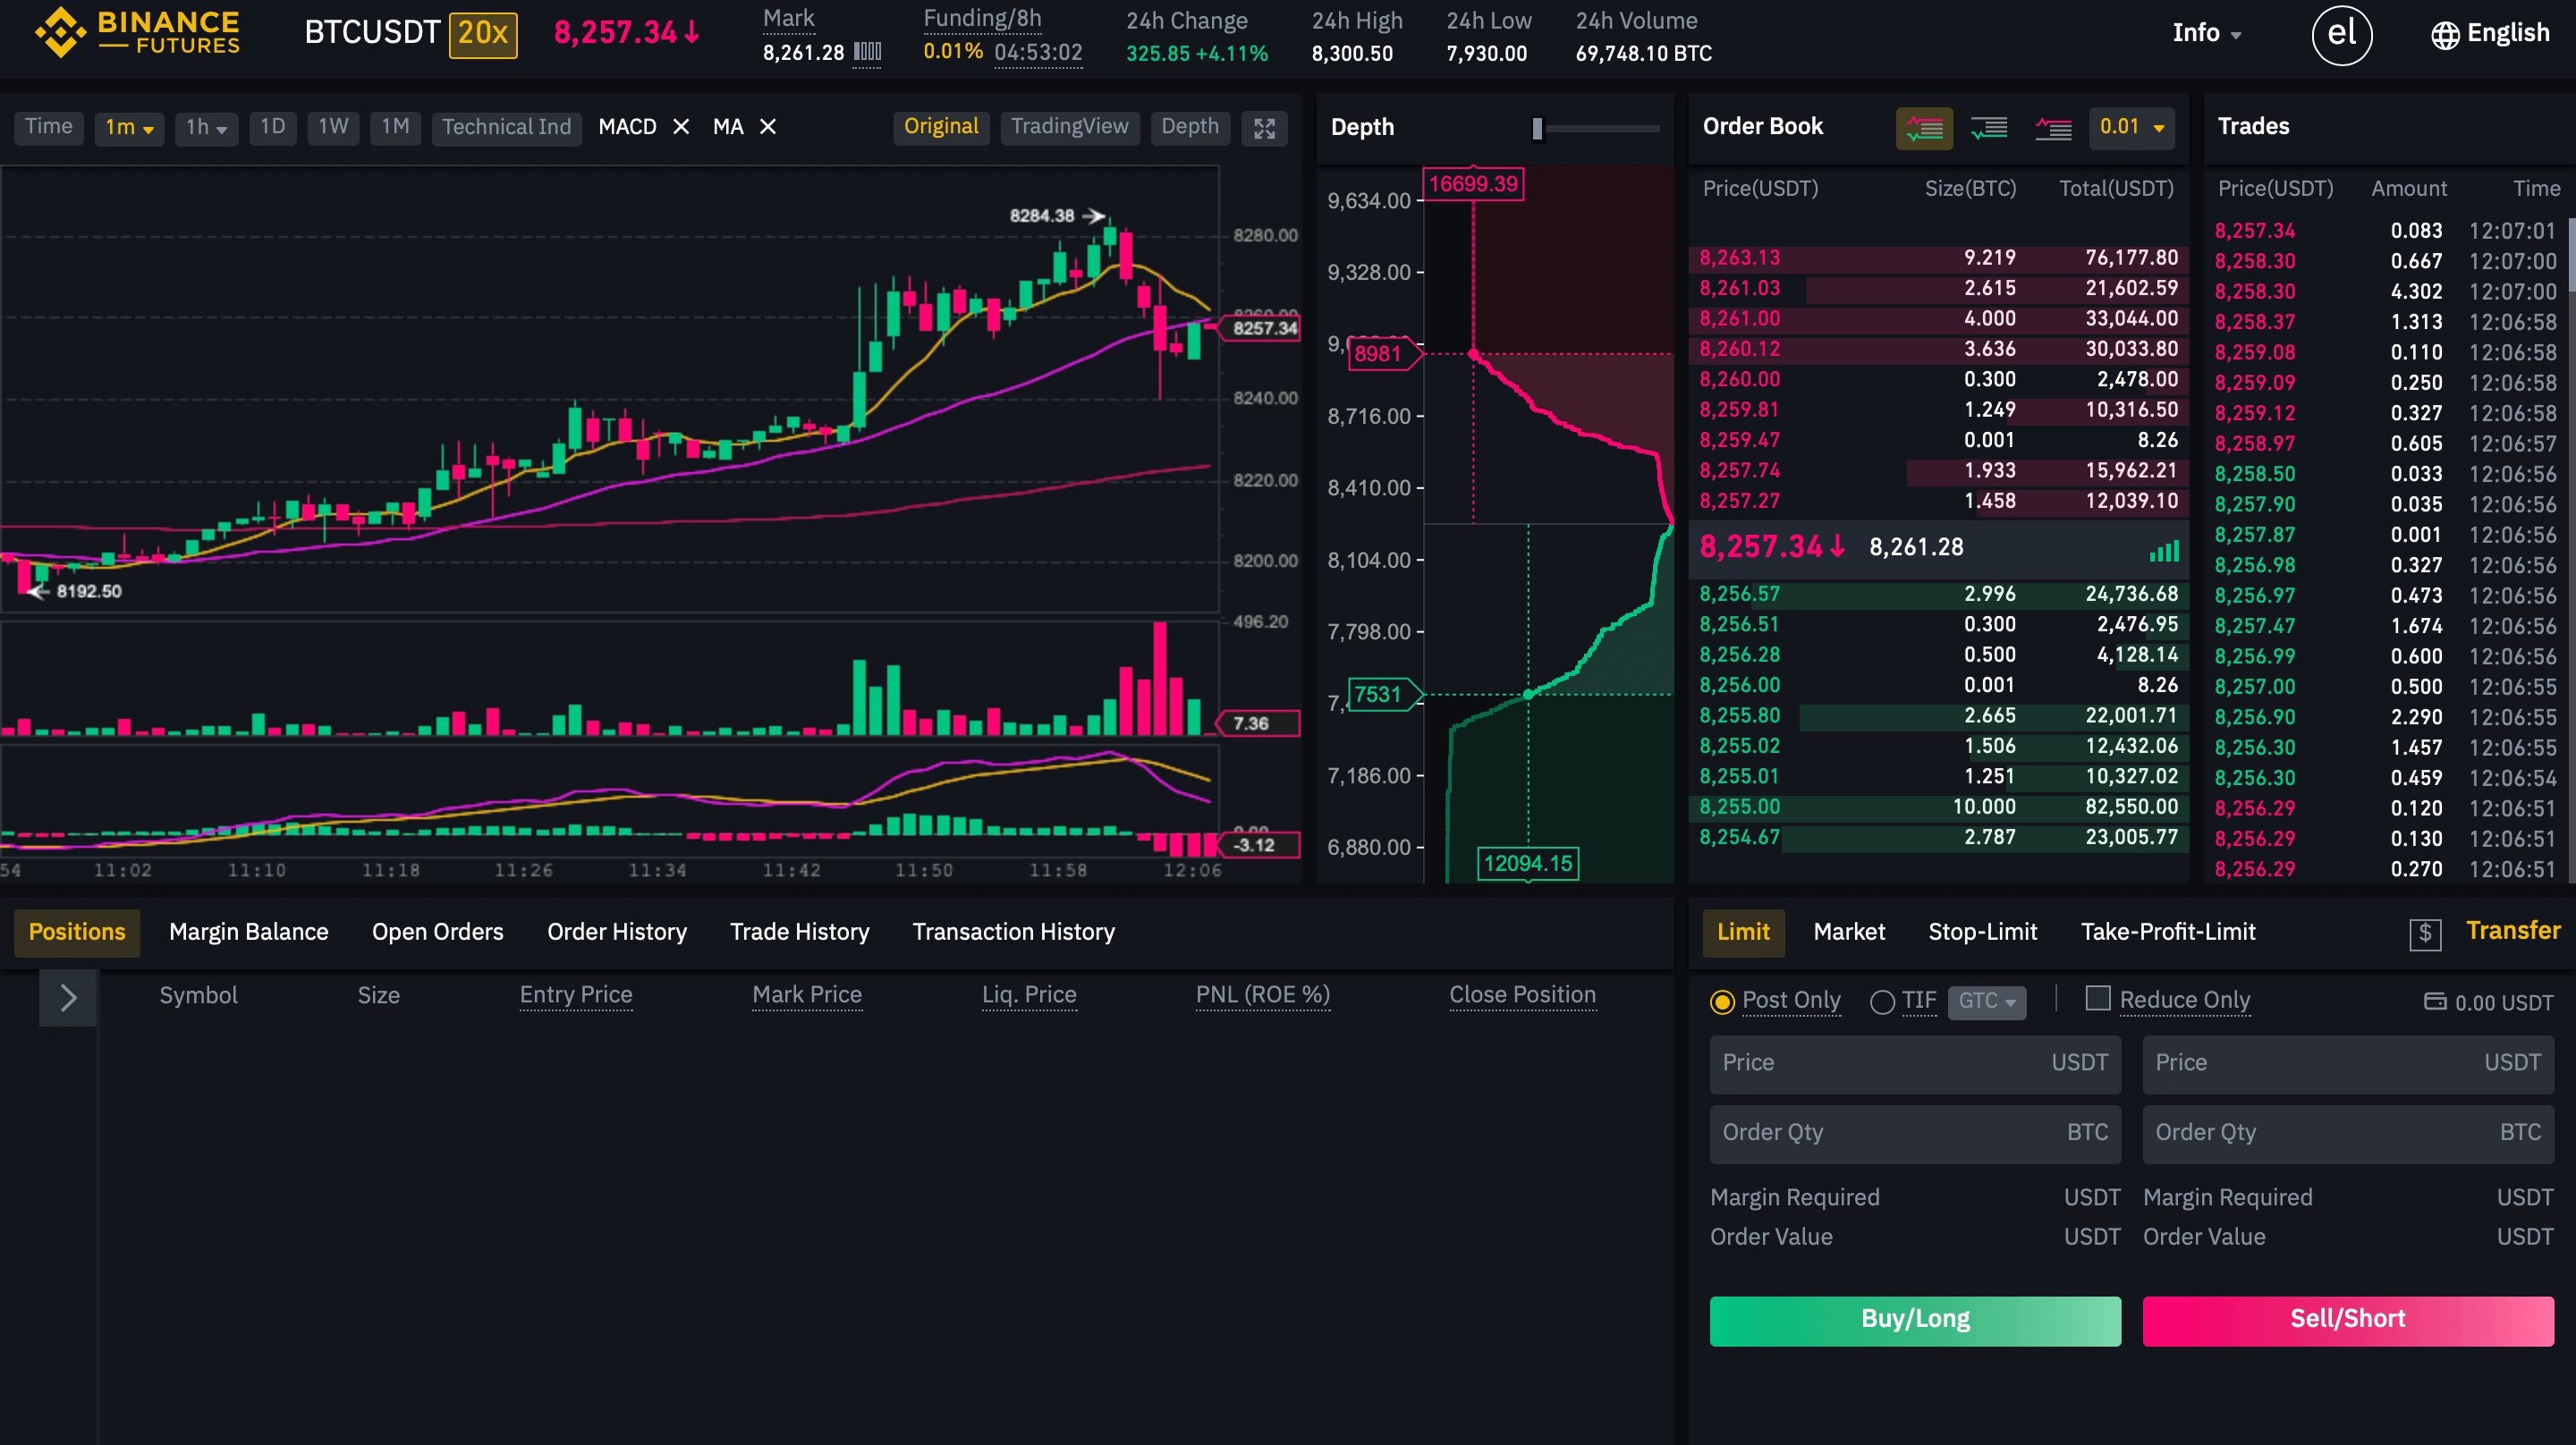Click the Liq. Price column header
This screenshot has height=1445, width=2576.
(1029, 995)
